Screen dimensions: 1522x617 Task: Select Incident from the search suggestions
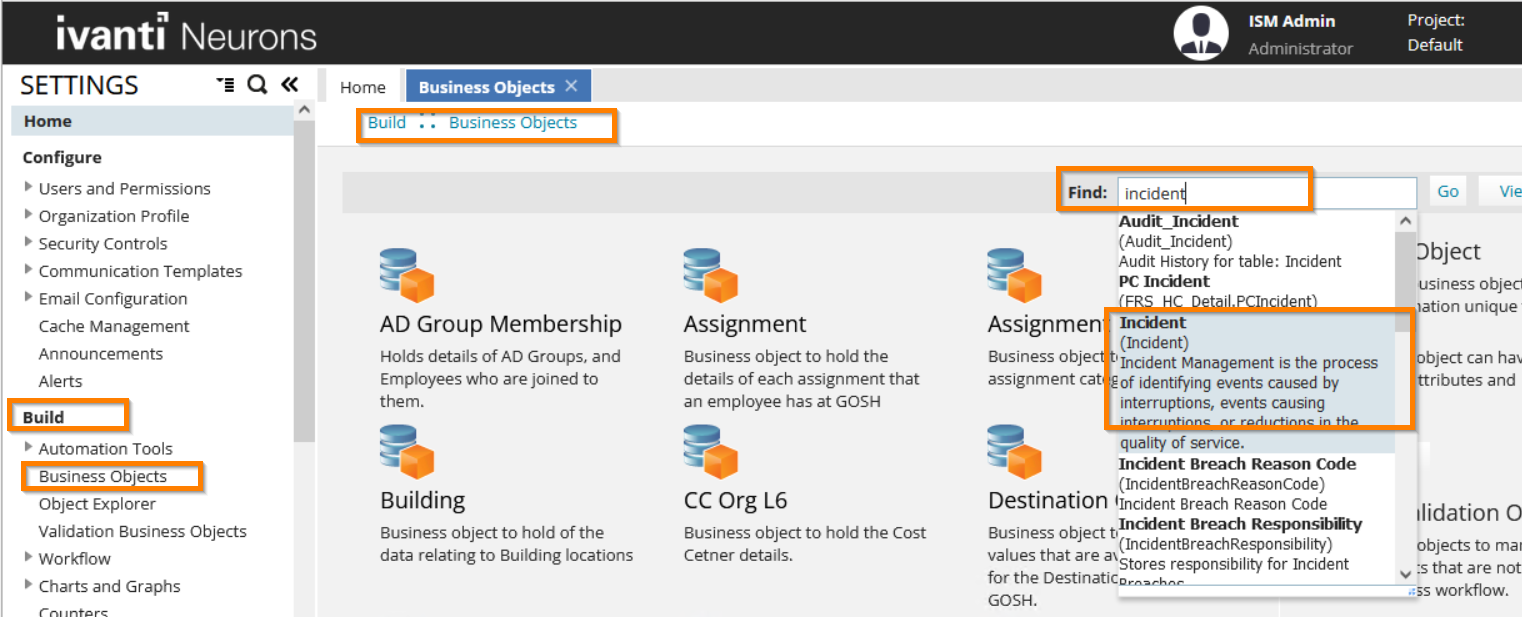pos(1152,323)
